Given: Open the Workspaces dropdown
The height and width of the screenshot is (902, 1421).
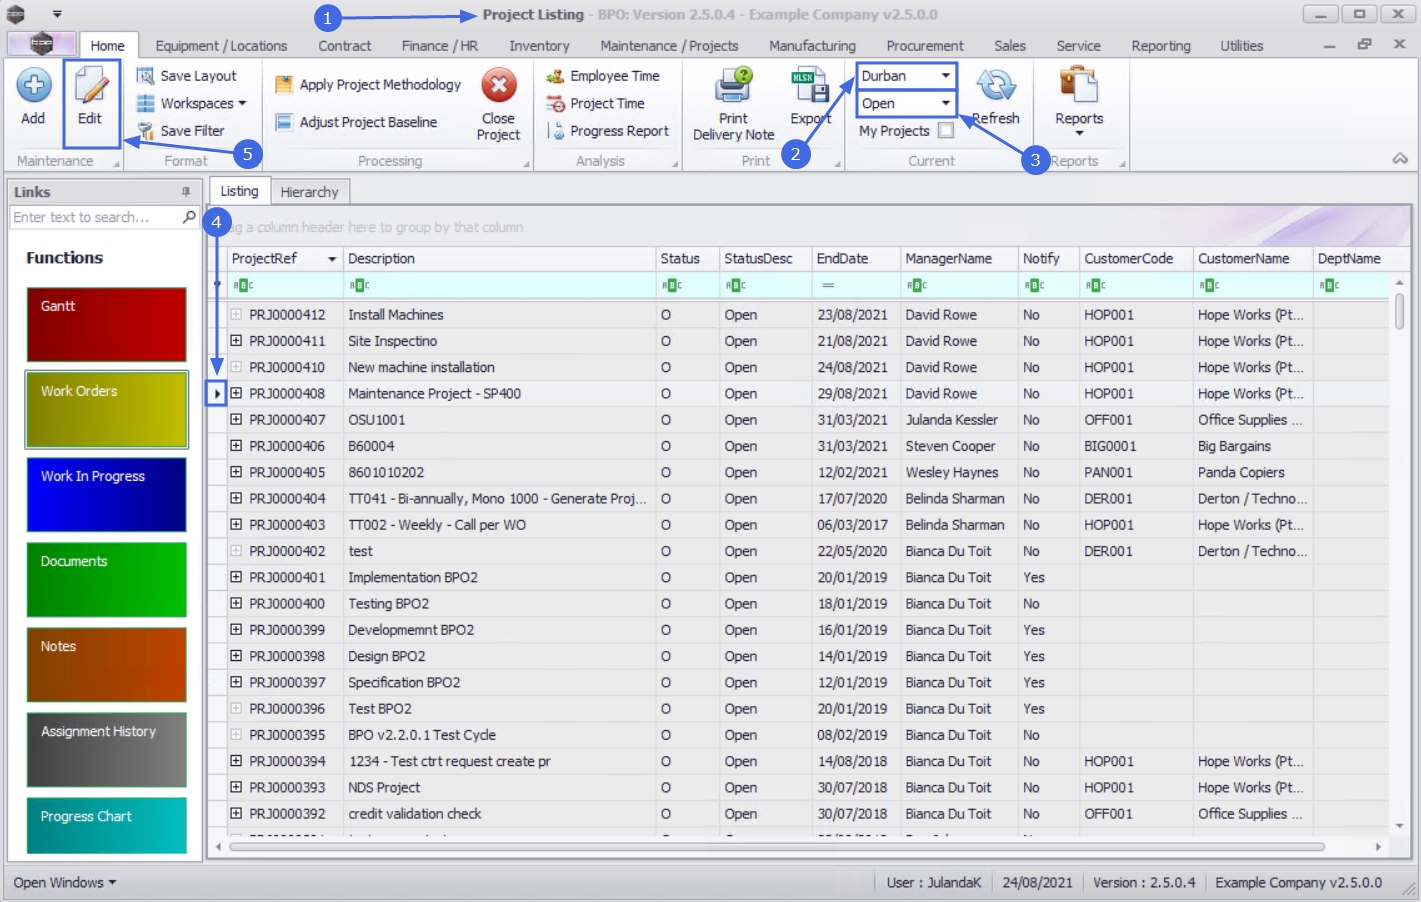Looking at the screenshot, I should point(191,103).
